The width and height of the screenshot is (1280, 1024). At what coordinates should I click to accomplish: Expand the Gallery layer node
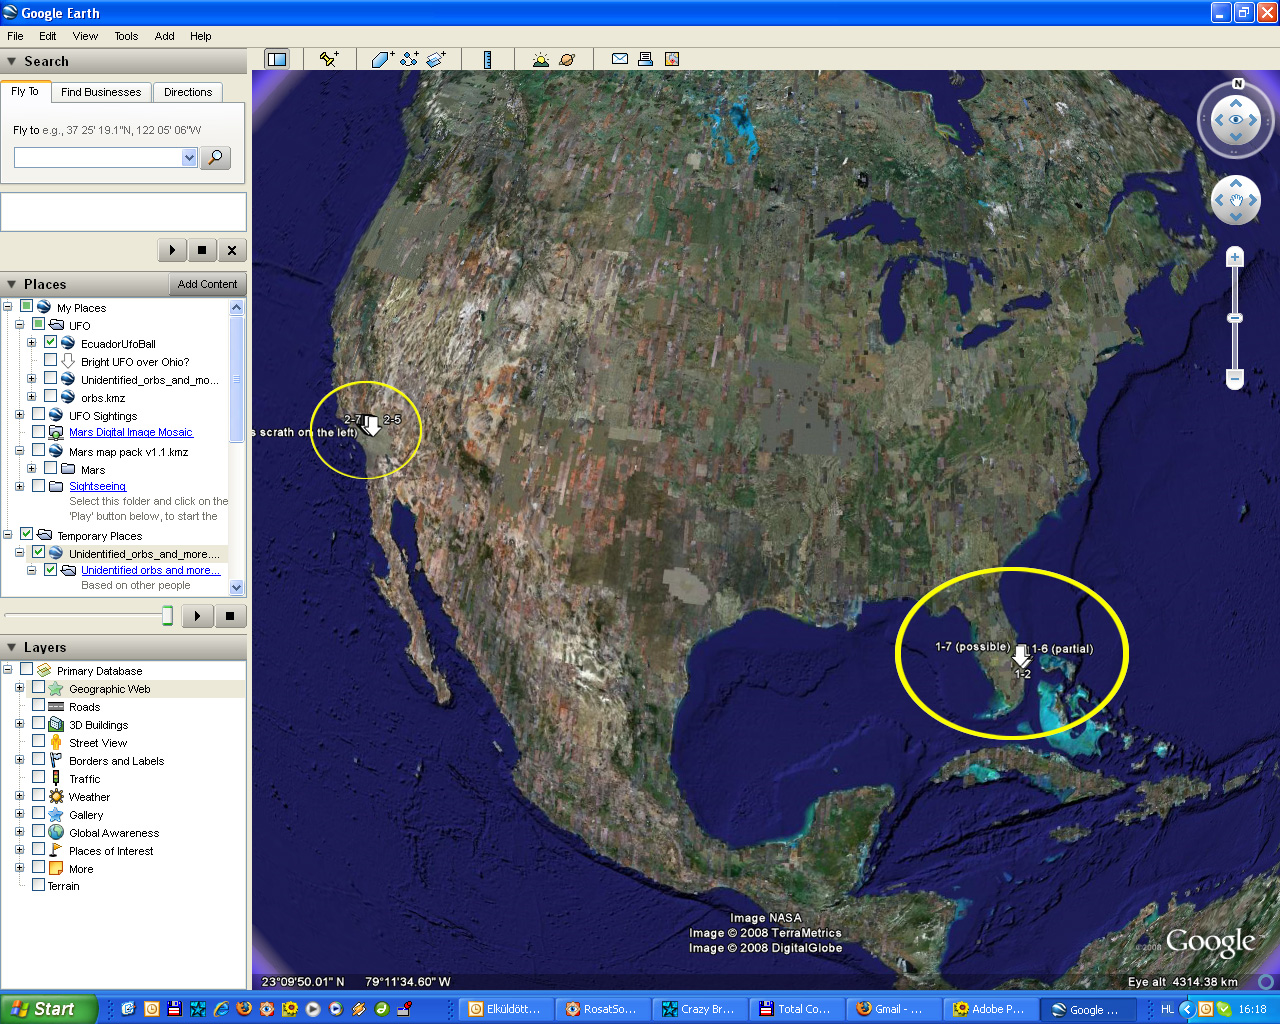[19, 814]
